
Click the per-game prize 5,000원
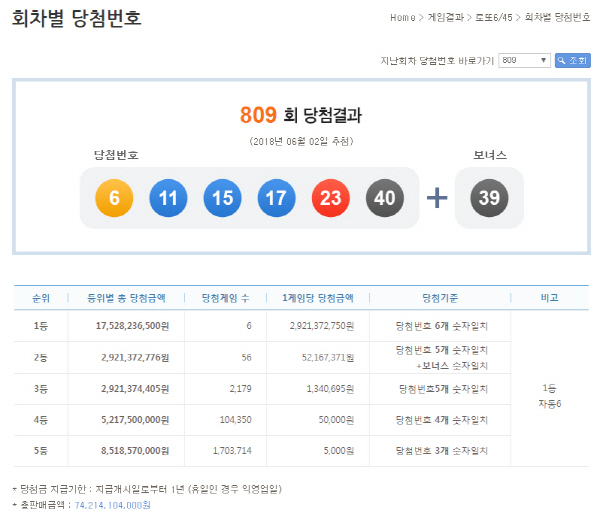click(339, 451)
